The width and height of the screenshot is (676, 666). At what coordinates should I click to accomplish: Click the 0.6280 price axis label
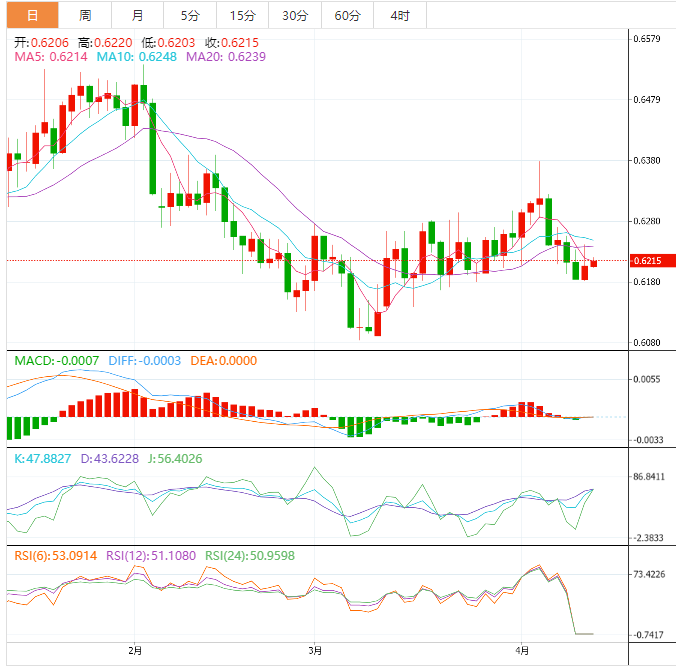point(647,221)
